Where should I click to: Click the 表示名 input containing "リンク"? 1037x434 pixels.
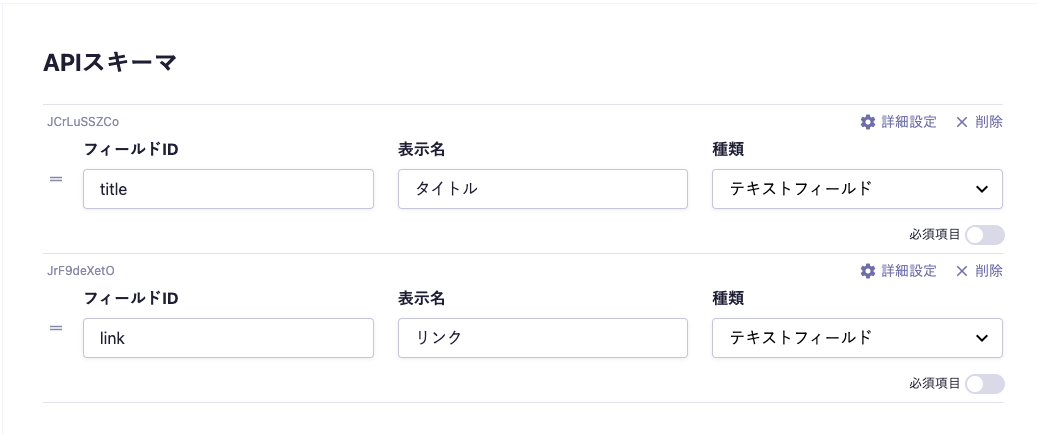pos(542,338)
